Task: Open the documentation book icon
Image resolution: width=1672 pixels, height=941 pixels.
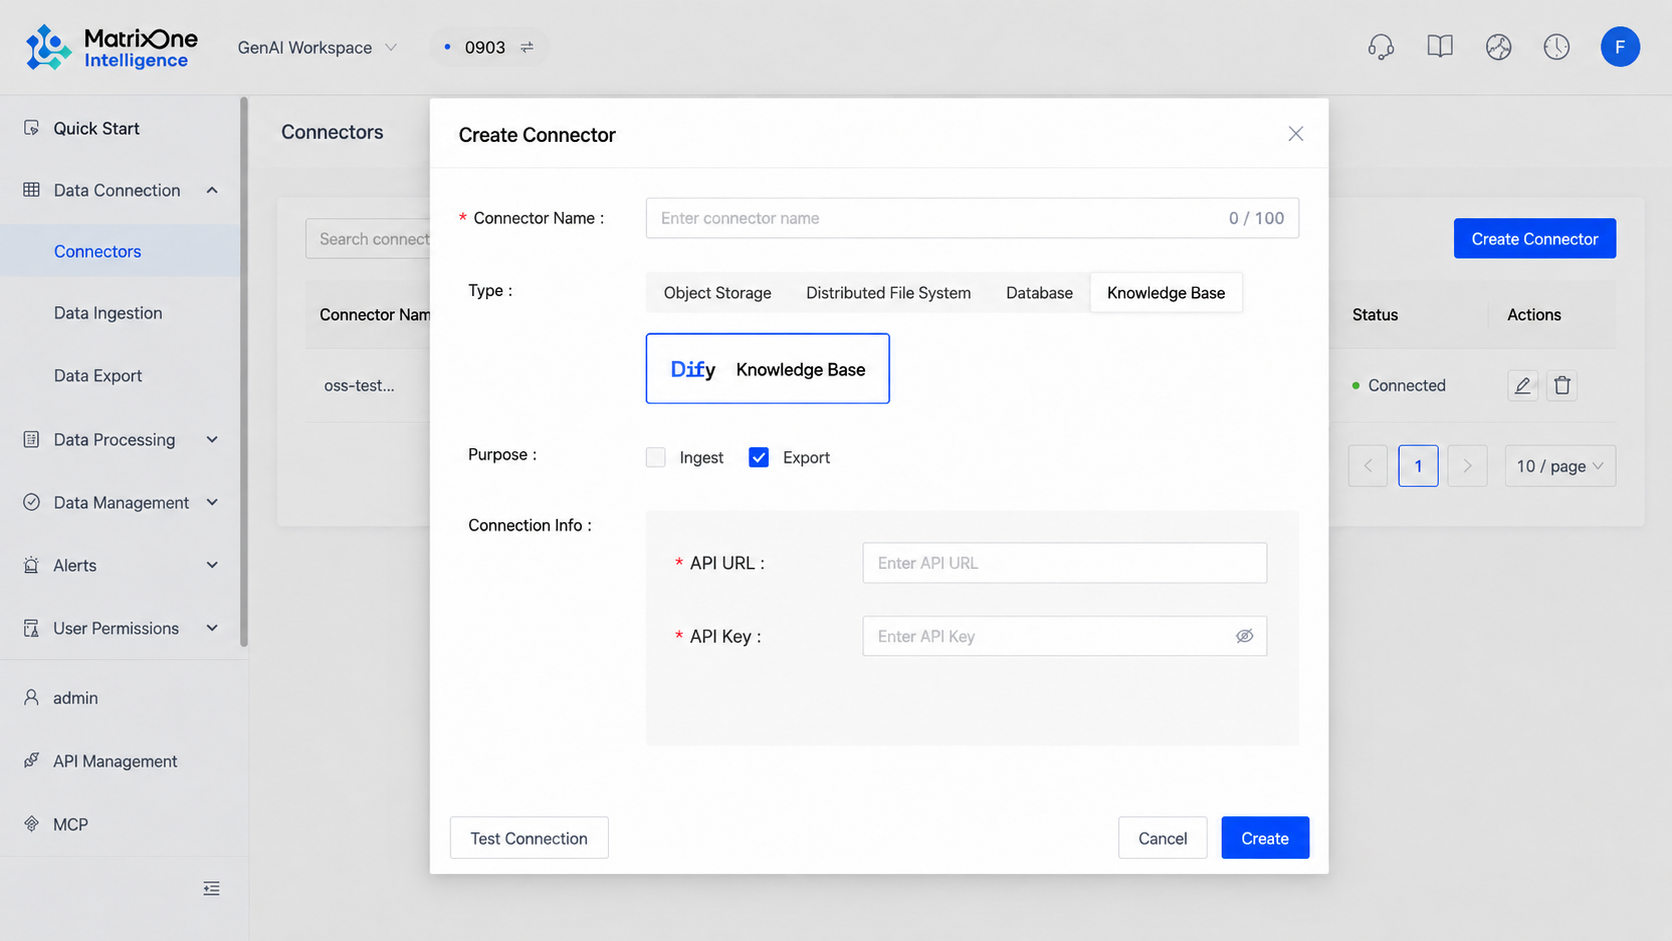Action: pos(1440,47)
